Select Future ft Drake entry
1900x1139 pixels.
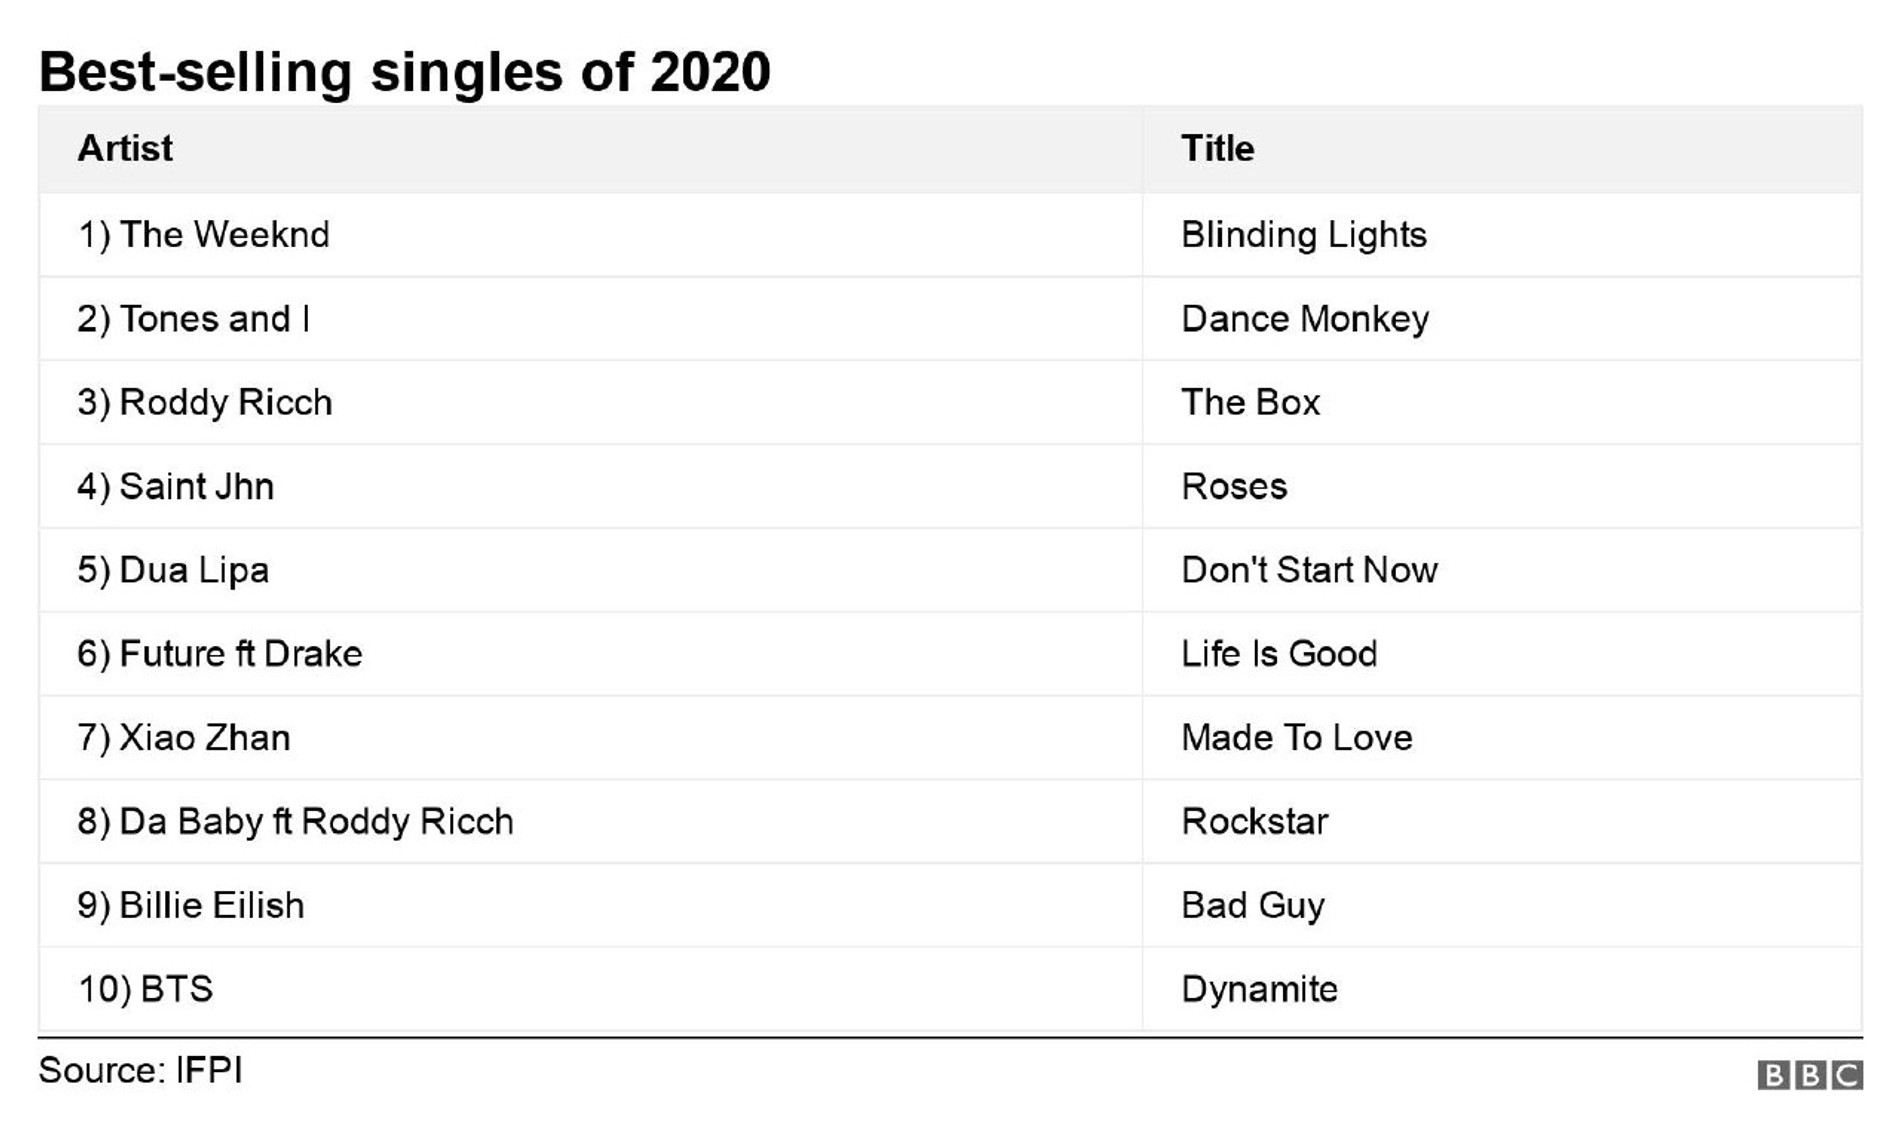click(220, 654)
